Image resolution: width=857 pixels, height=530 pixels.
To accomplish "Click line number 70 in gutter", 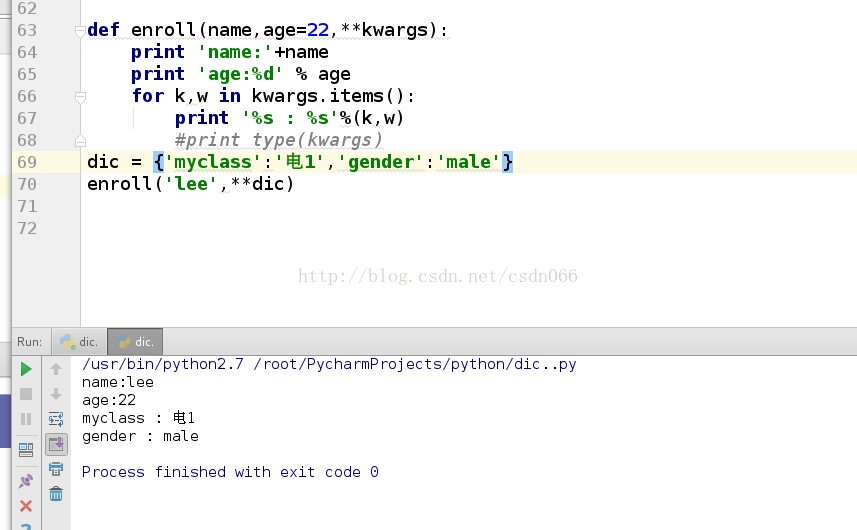I will pos(27,184).
